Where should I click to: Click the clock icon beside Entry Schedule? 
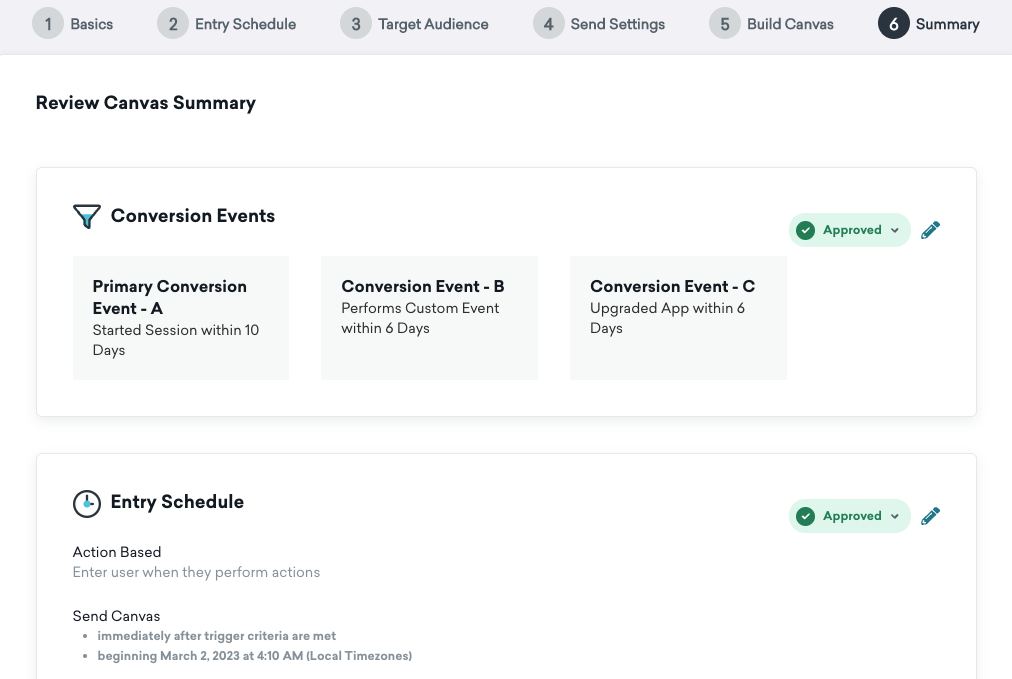coord(87,503)
